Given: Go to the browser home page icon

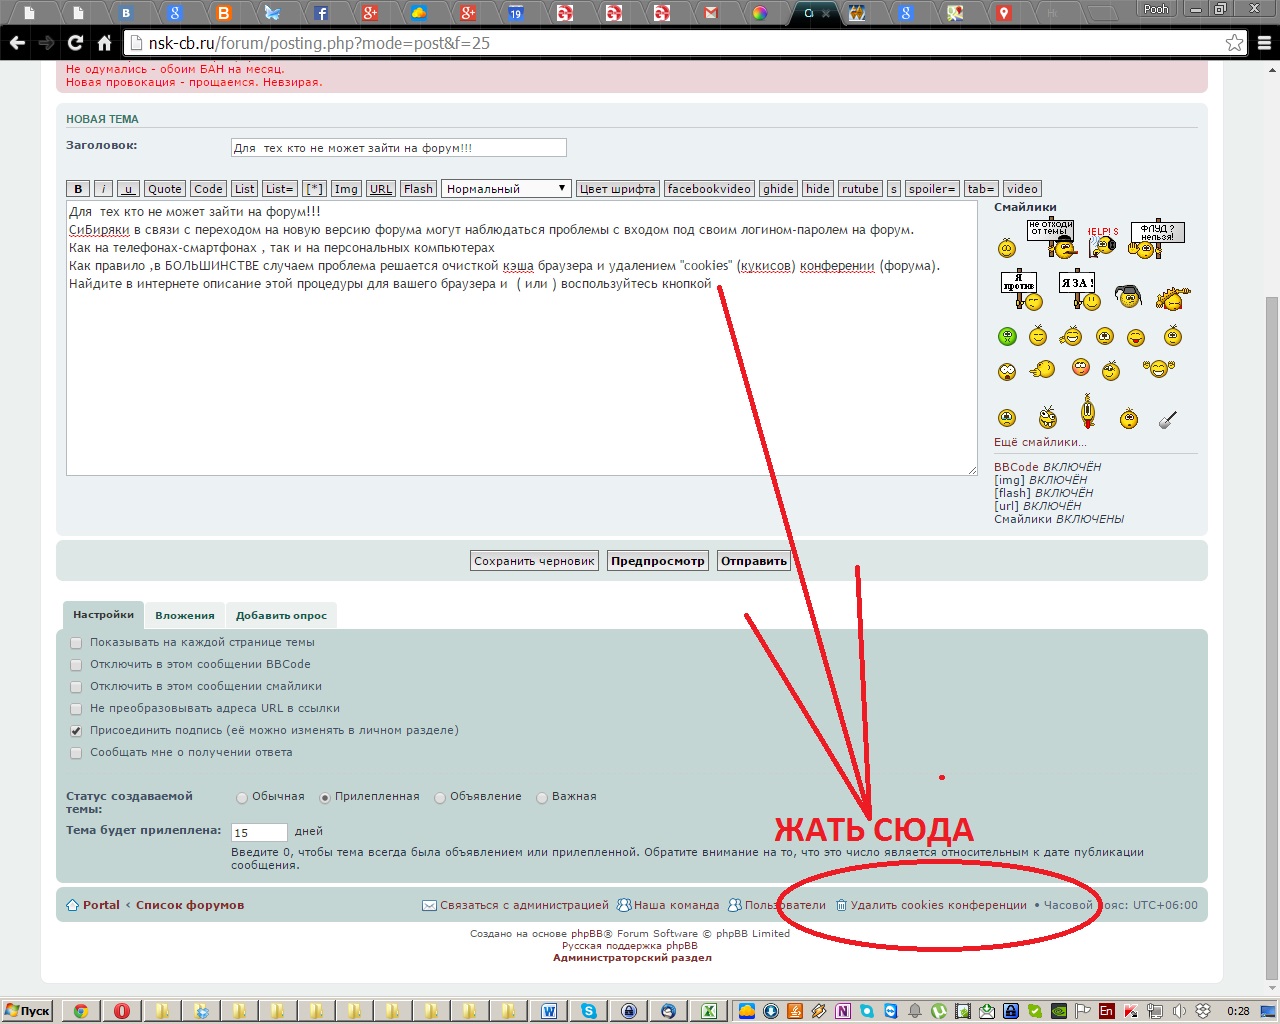Looking at the screenshot, I should 104,43.
